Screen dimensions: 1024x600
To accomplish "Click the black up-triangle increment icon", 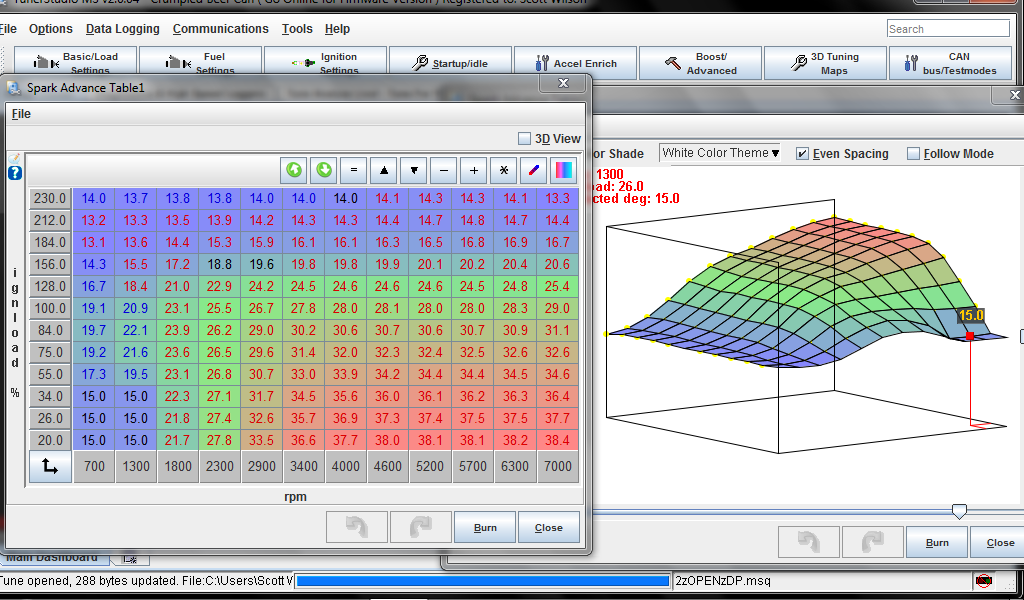I will pos(385,169).
